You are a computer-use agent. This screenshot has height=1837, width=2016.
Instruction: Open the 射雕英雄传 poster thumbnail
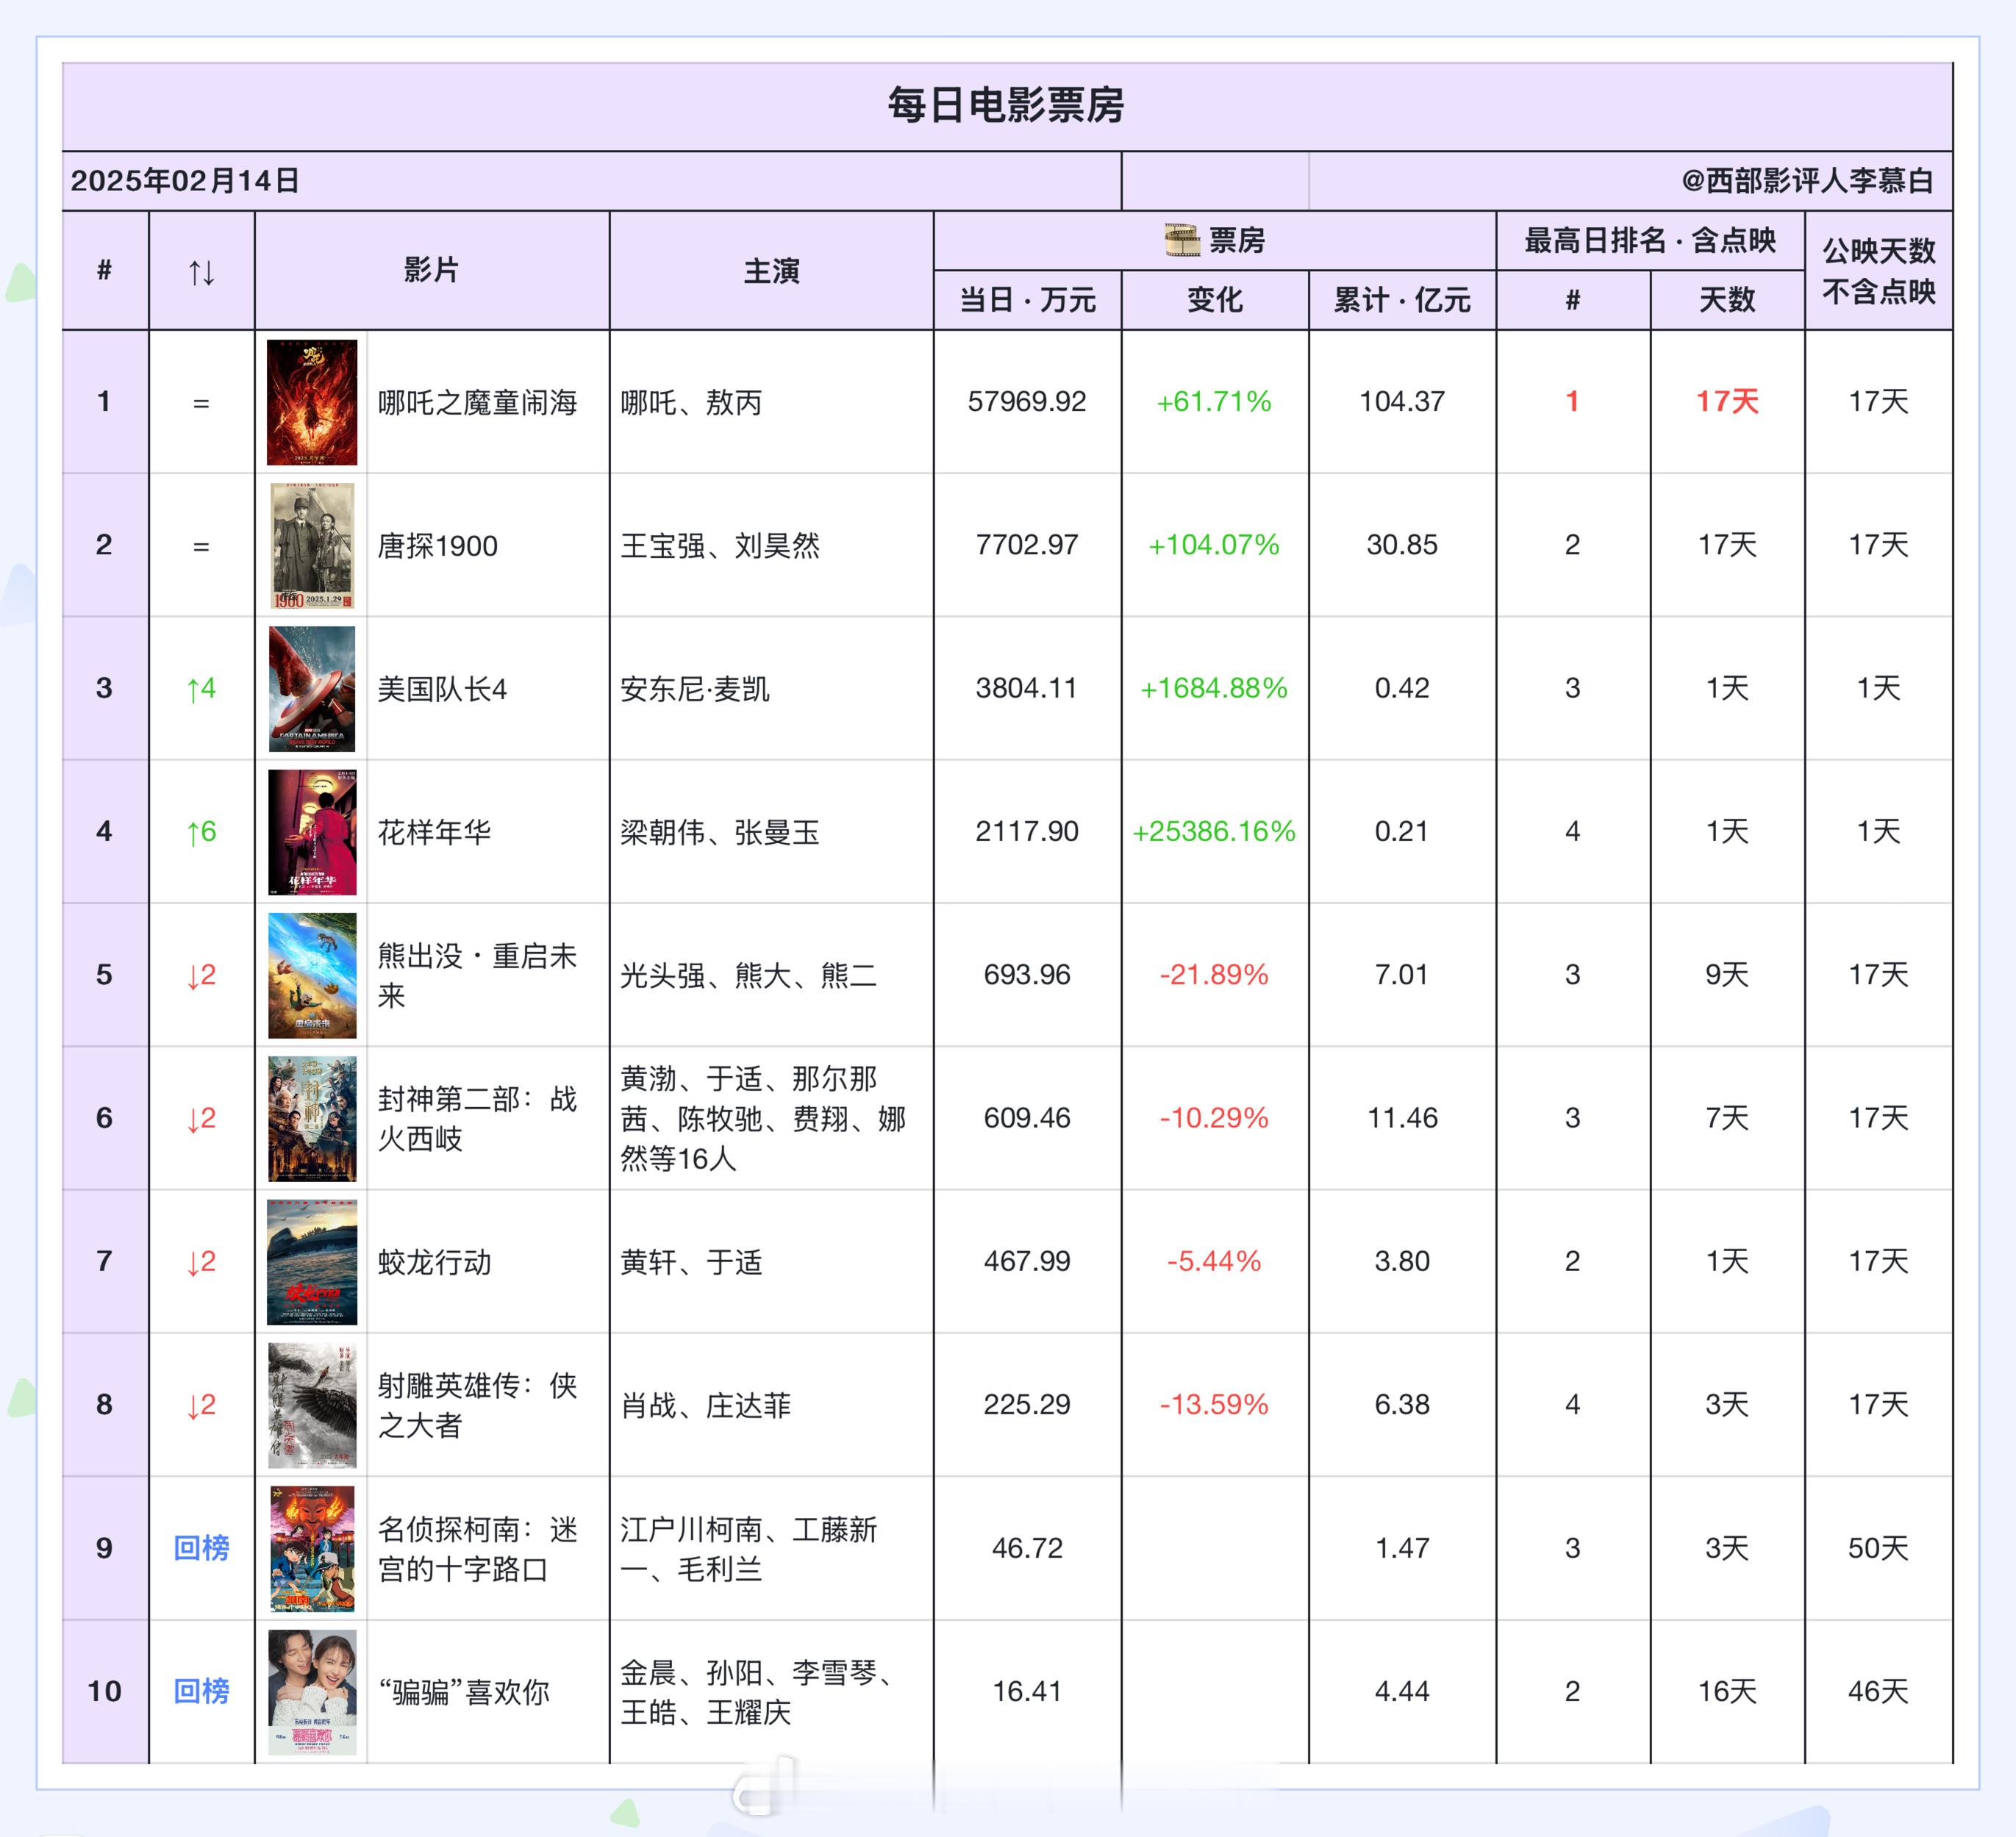(312, 1405)
